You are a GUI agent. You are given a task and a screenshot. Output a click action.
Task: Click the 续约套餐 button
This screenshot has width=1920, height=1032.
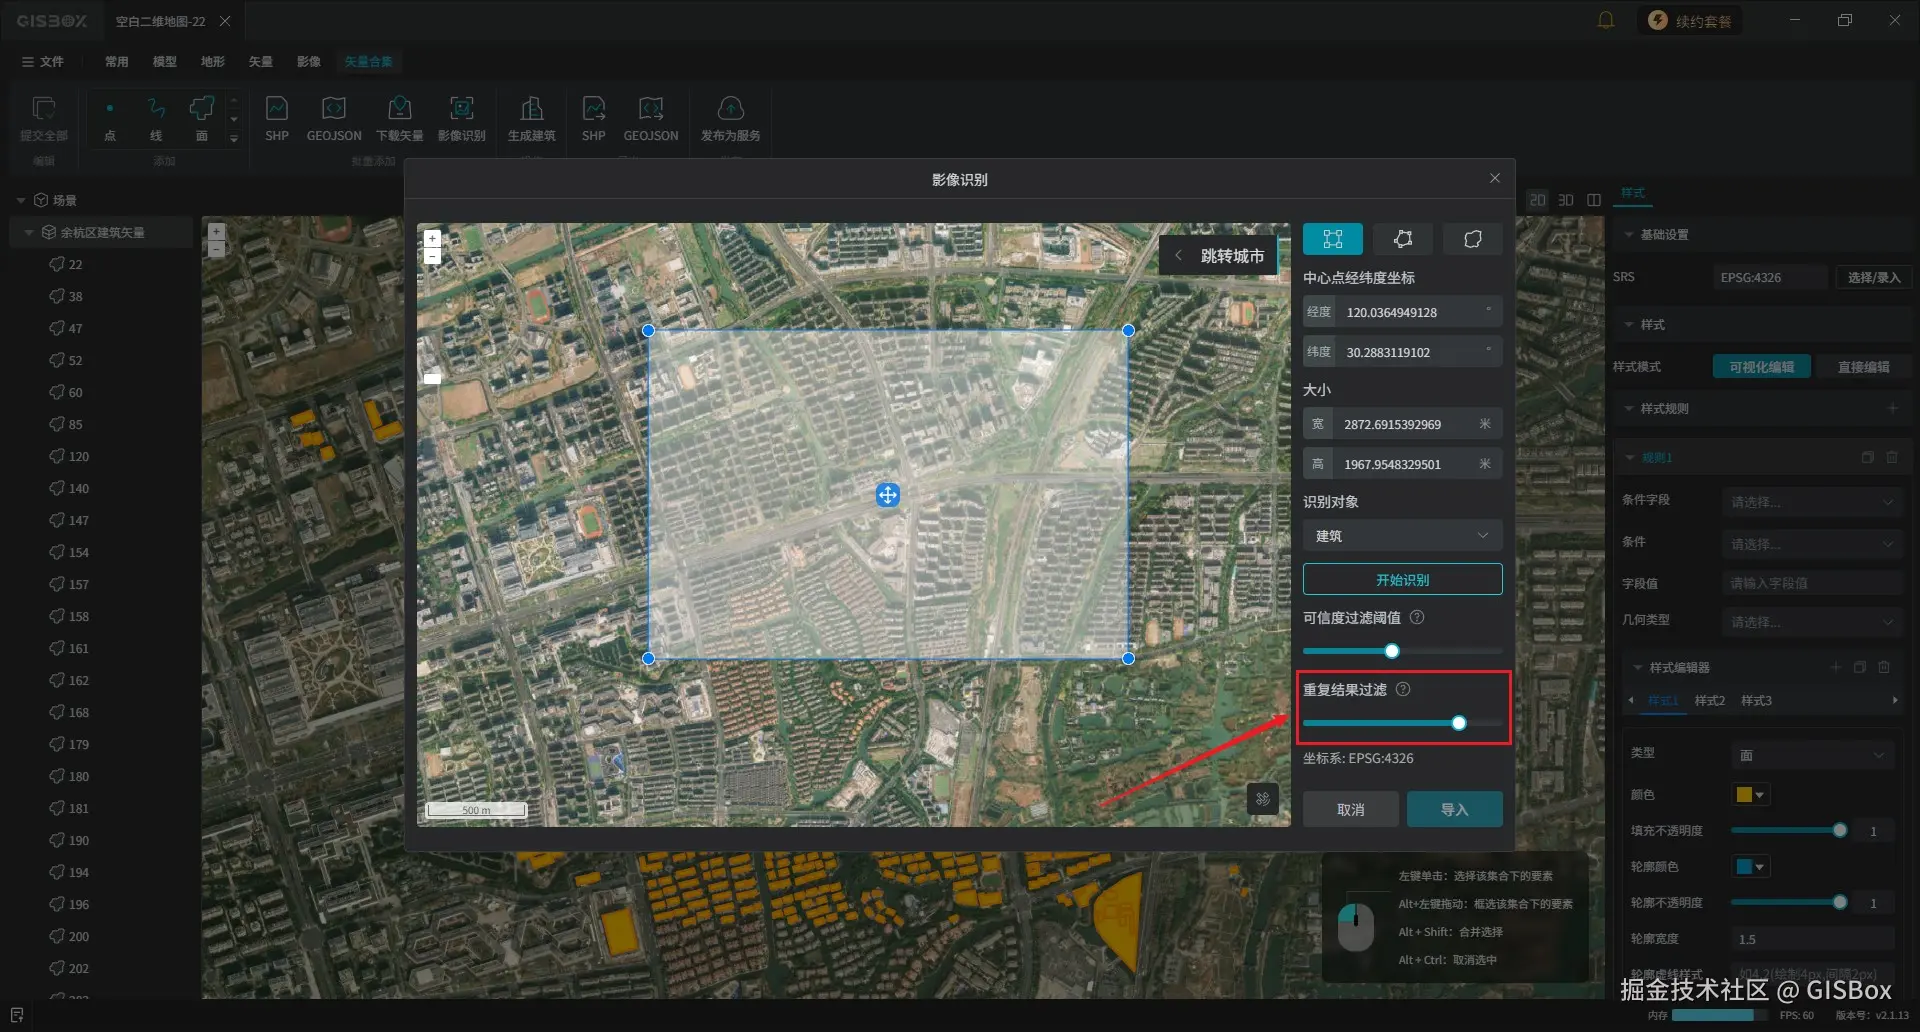pos(1690,21)
